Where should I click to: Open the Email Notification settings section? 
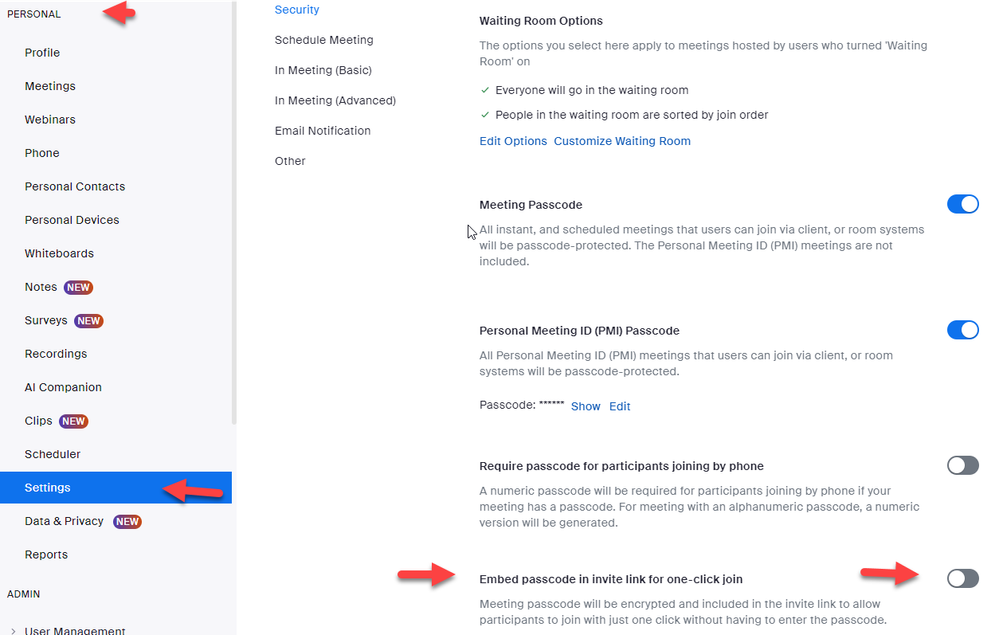322,131
